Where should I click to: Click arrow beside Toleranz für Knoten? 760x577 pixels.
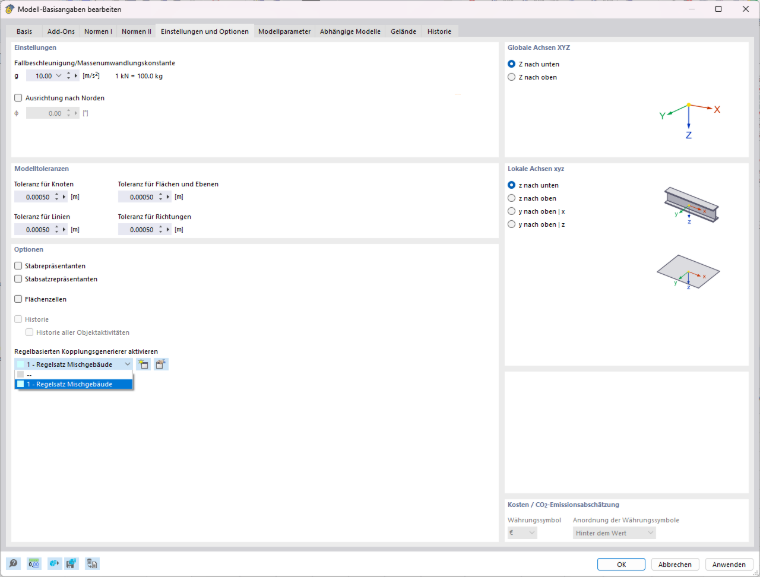pyautogui.click(x=64, y=197)
